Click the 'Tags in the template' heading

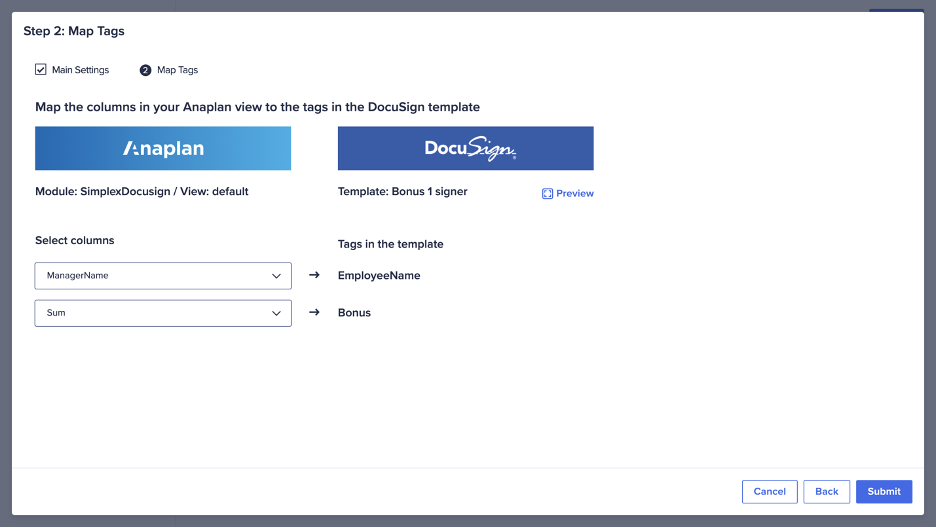pyautogui.click(x=390, y=244)
